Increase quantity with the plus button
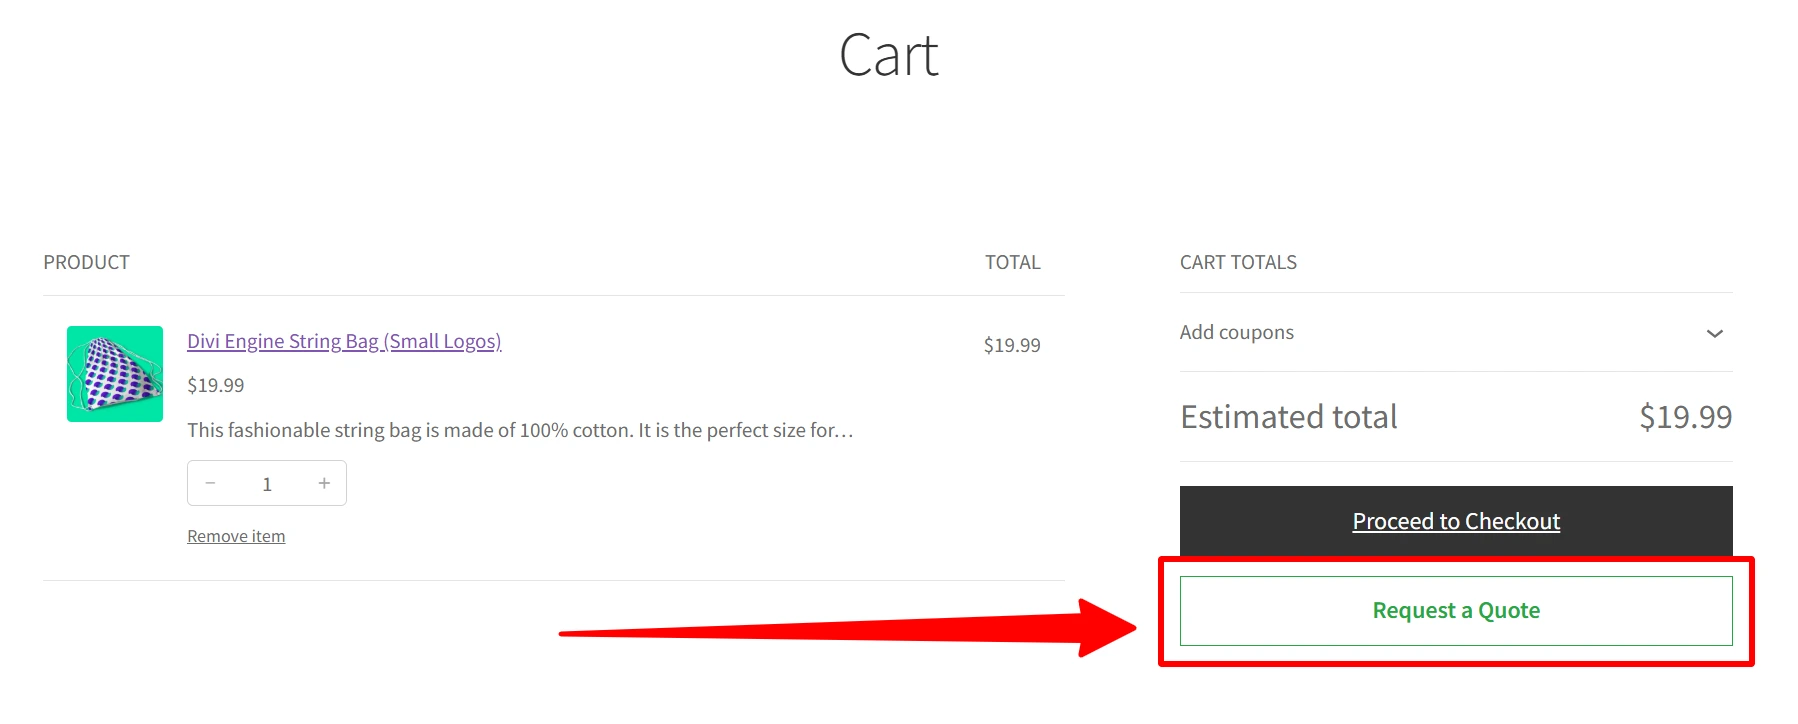This screenshot has height=724, width=1798. click(324, 484)
